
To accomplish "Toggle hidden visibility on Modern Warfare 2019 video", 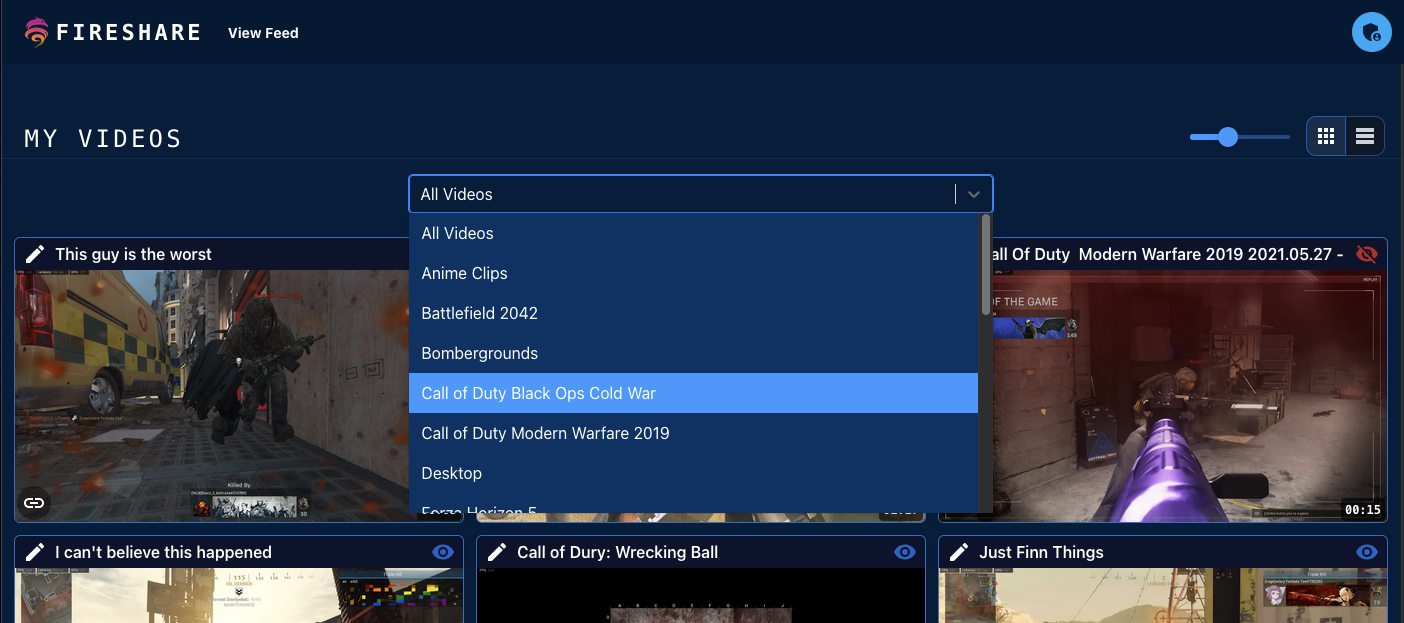I will [x=1366, y=254].
